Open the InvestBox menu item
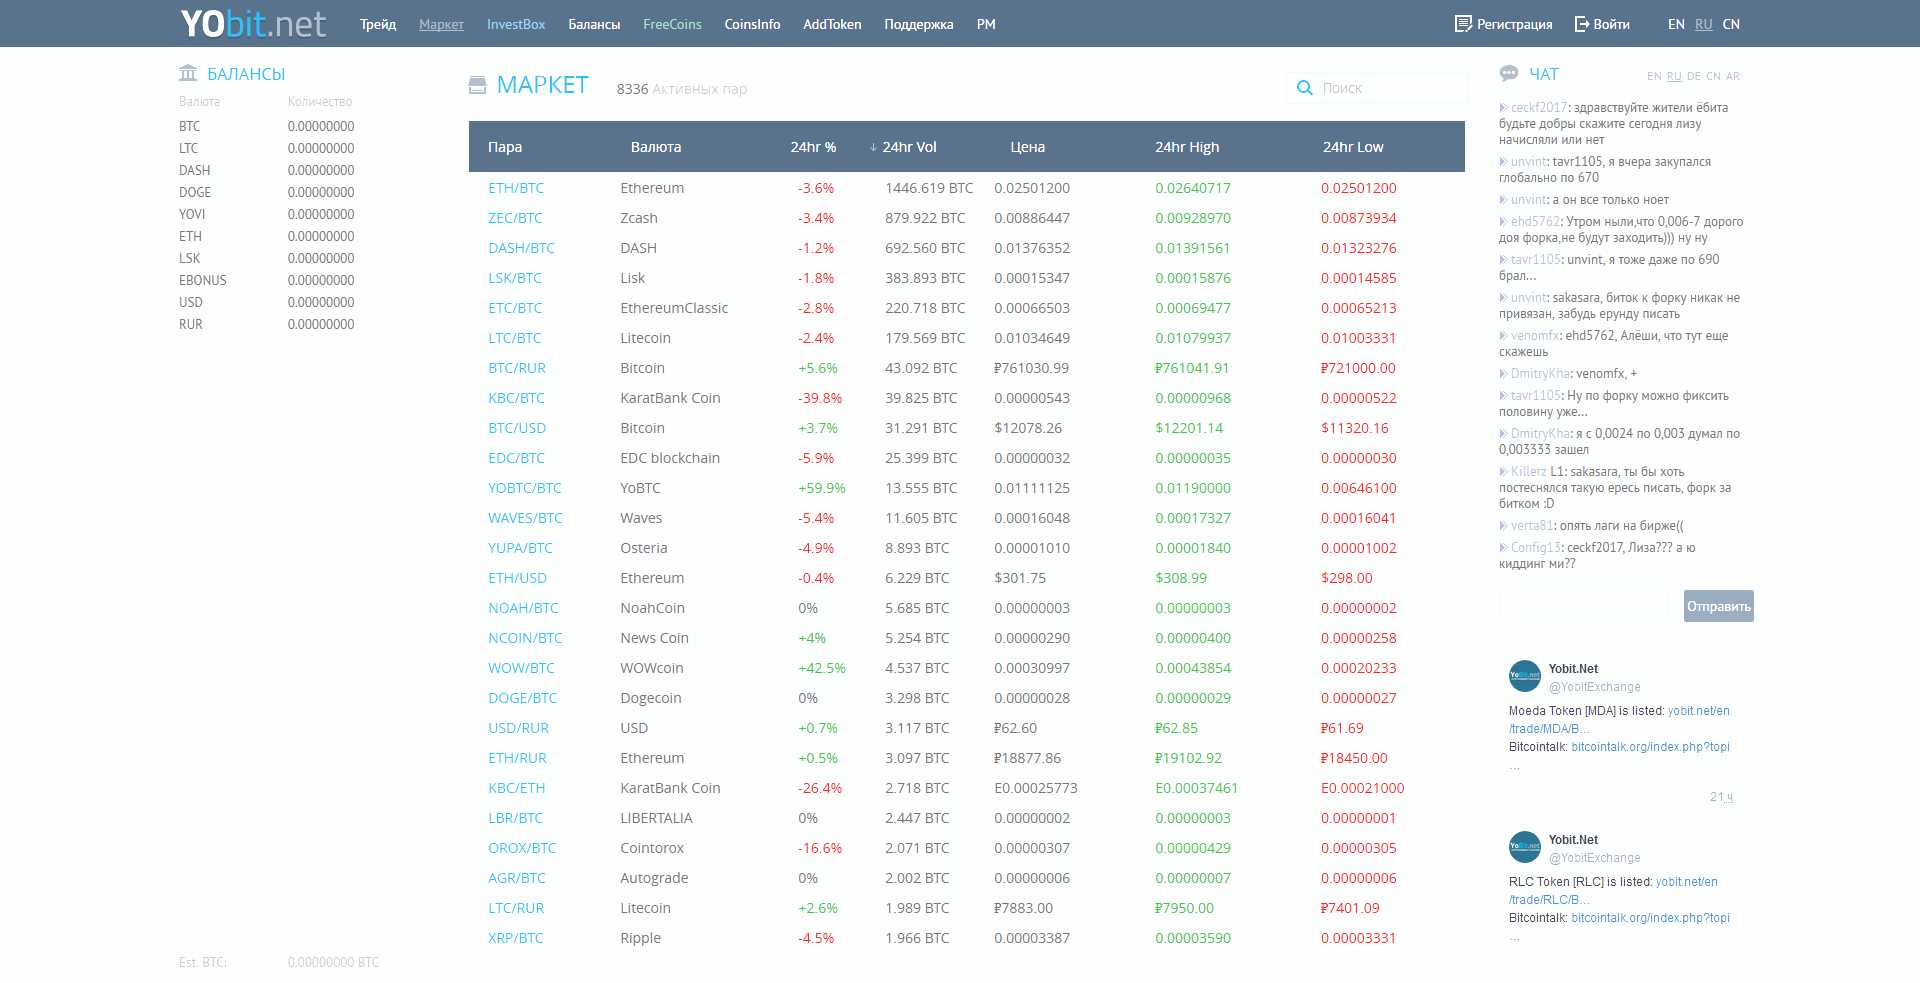 tap(516, 24)
